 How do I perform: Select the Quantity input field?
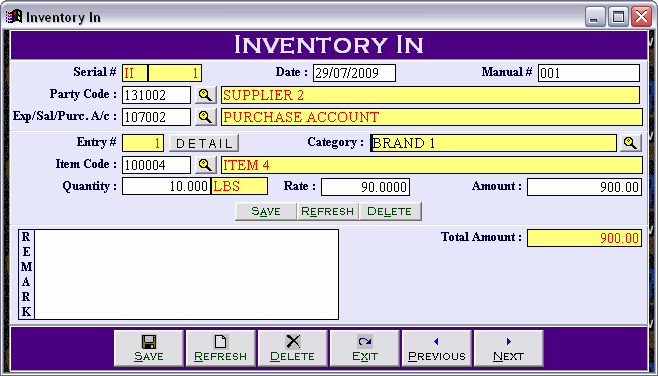(166, 186)
